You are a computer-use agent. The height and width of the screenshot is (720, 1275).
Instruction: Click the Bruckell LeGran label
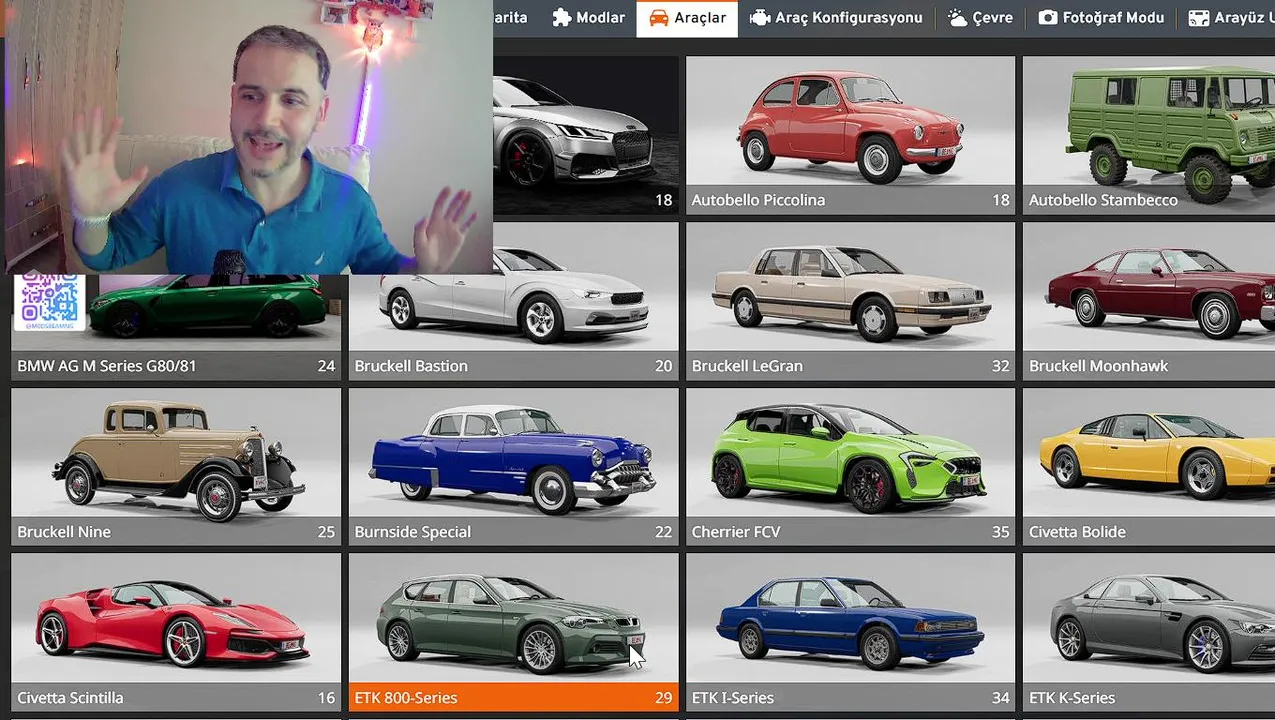[747, 366]
